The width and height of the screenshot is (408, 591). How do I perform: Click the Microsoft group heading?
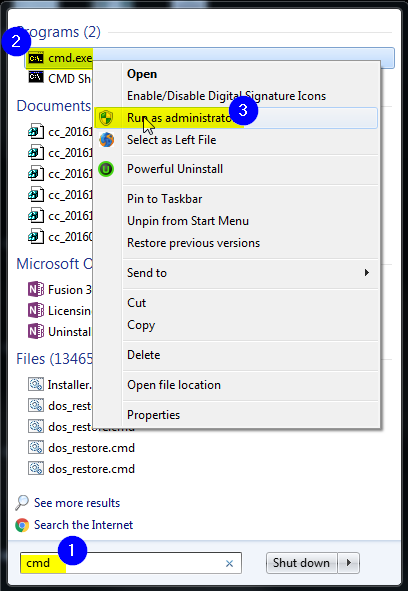pos(54,264)
